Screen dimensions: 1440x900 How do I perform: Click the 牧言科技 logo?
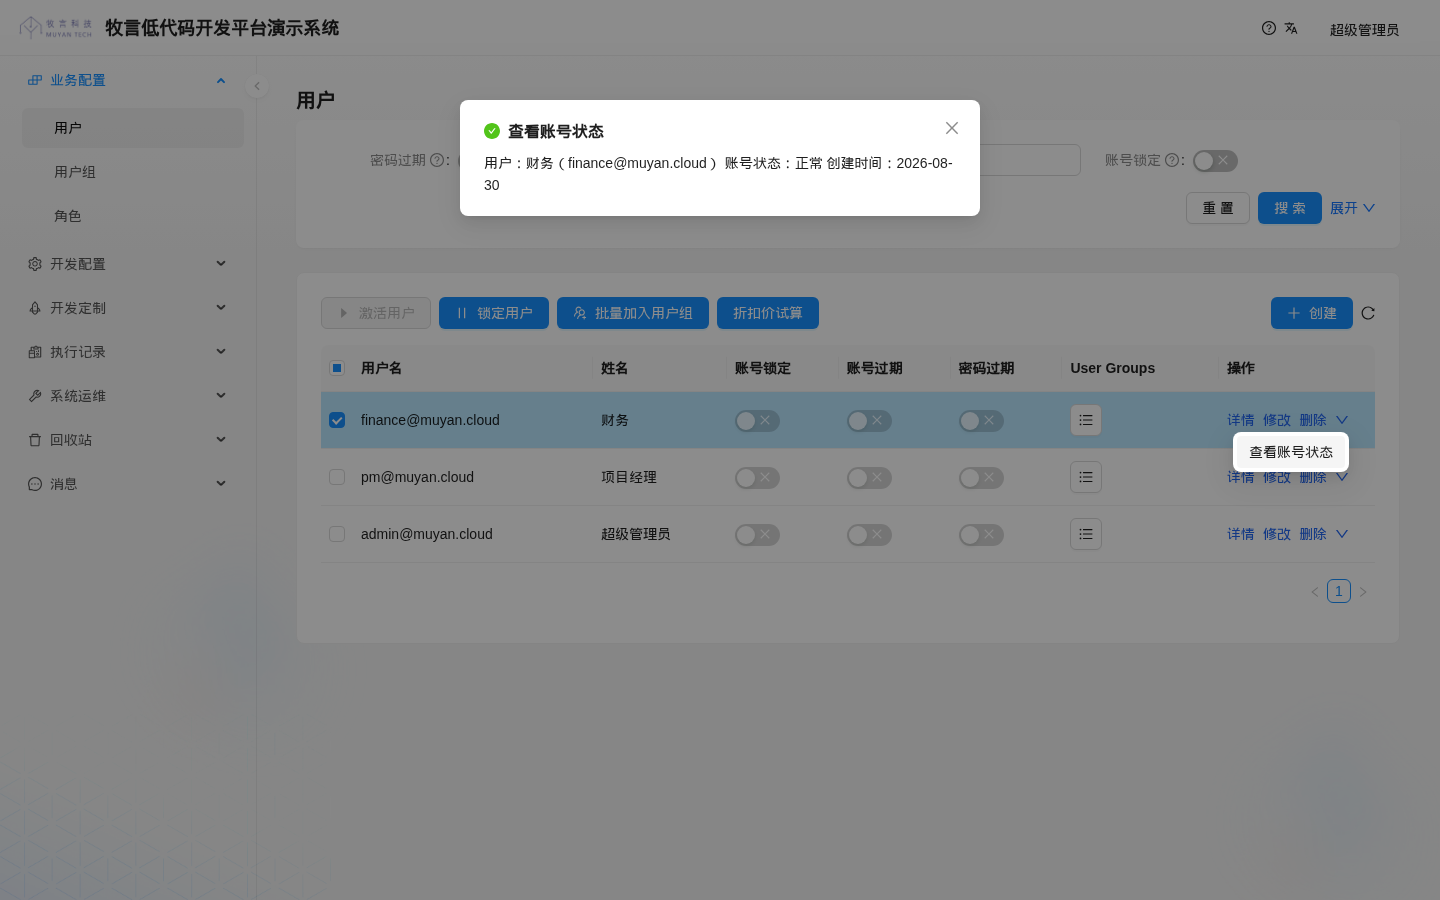pos(56,27)
